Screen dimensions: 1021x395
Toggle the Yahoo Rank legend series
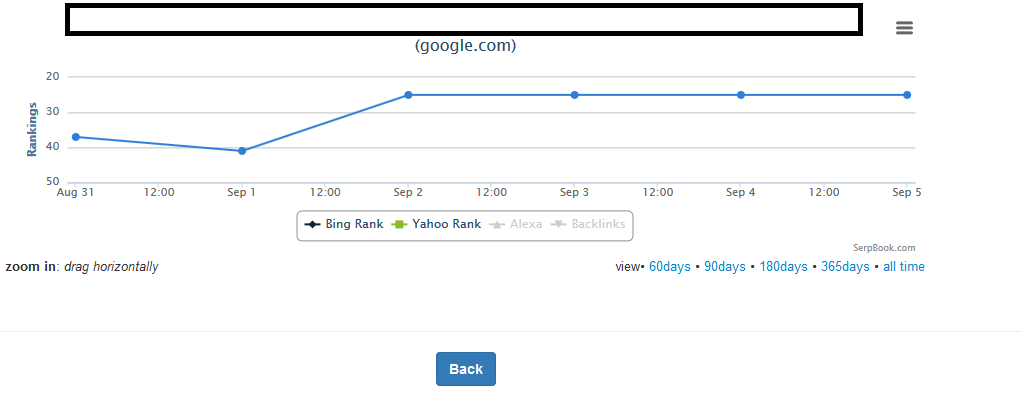click(436, 225)
